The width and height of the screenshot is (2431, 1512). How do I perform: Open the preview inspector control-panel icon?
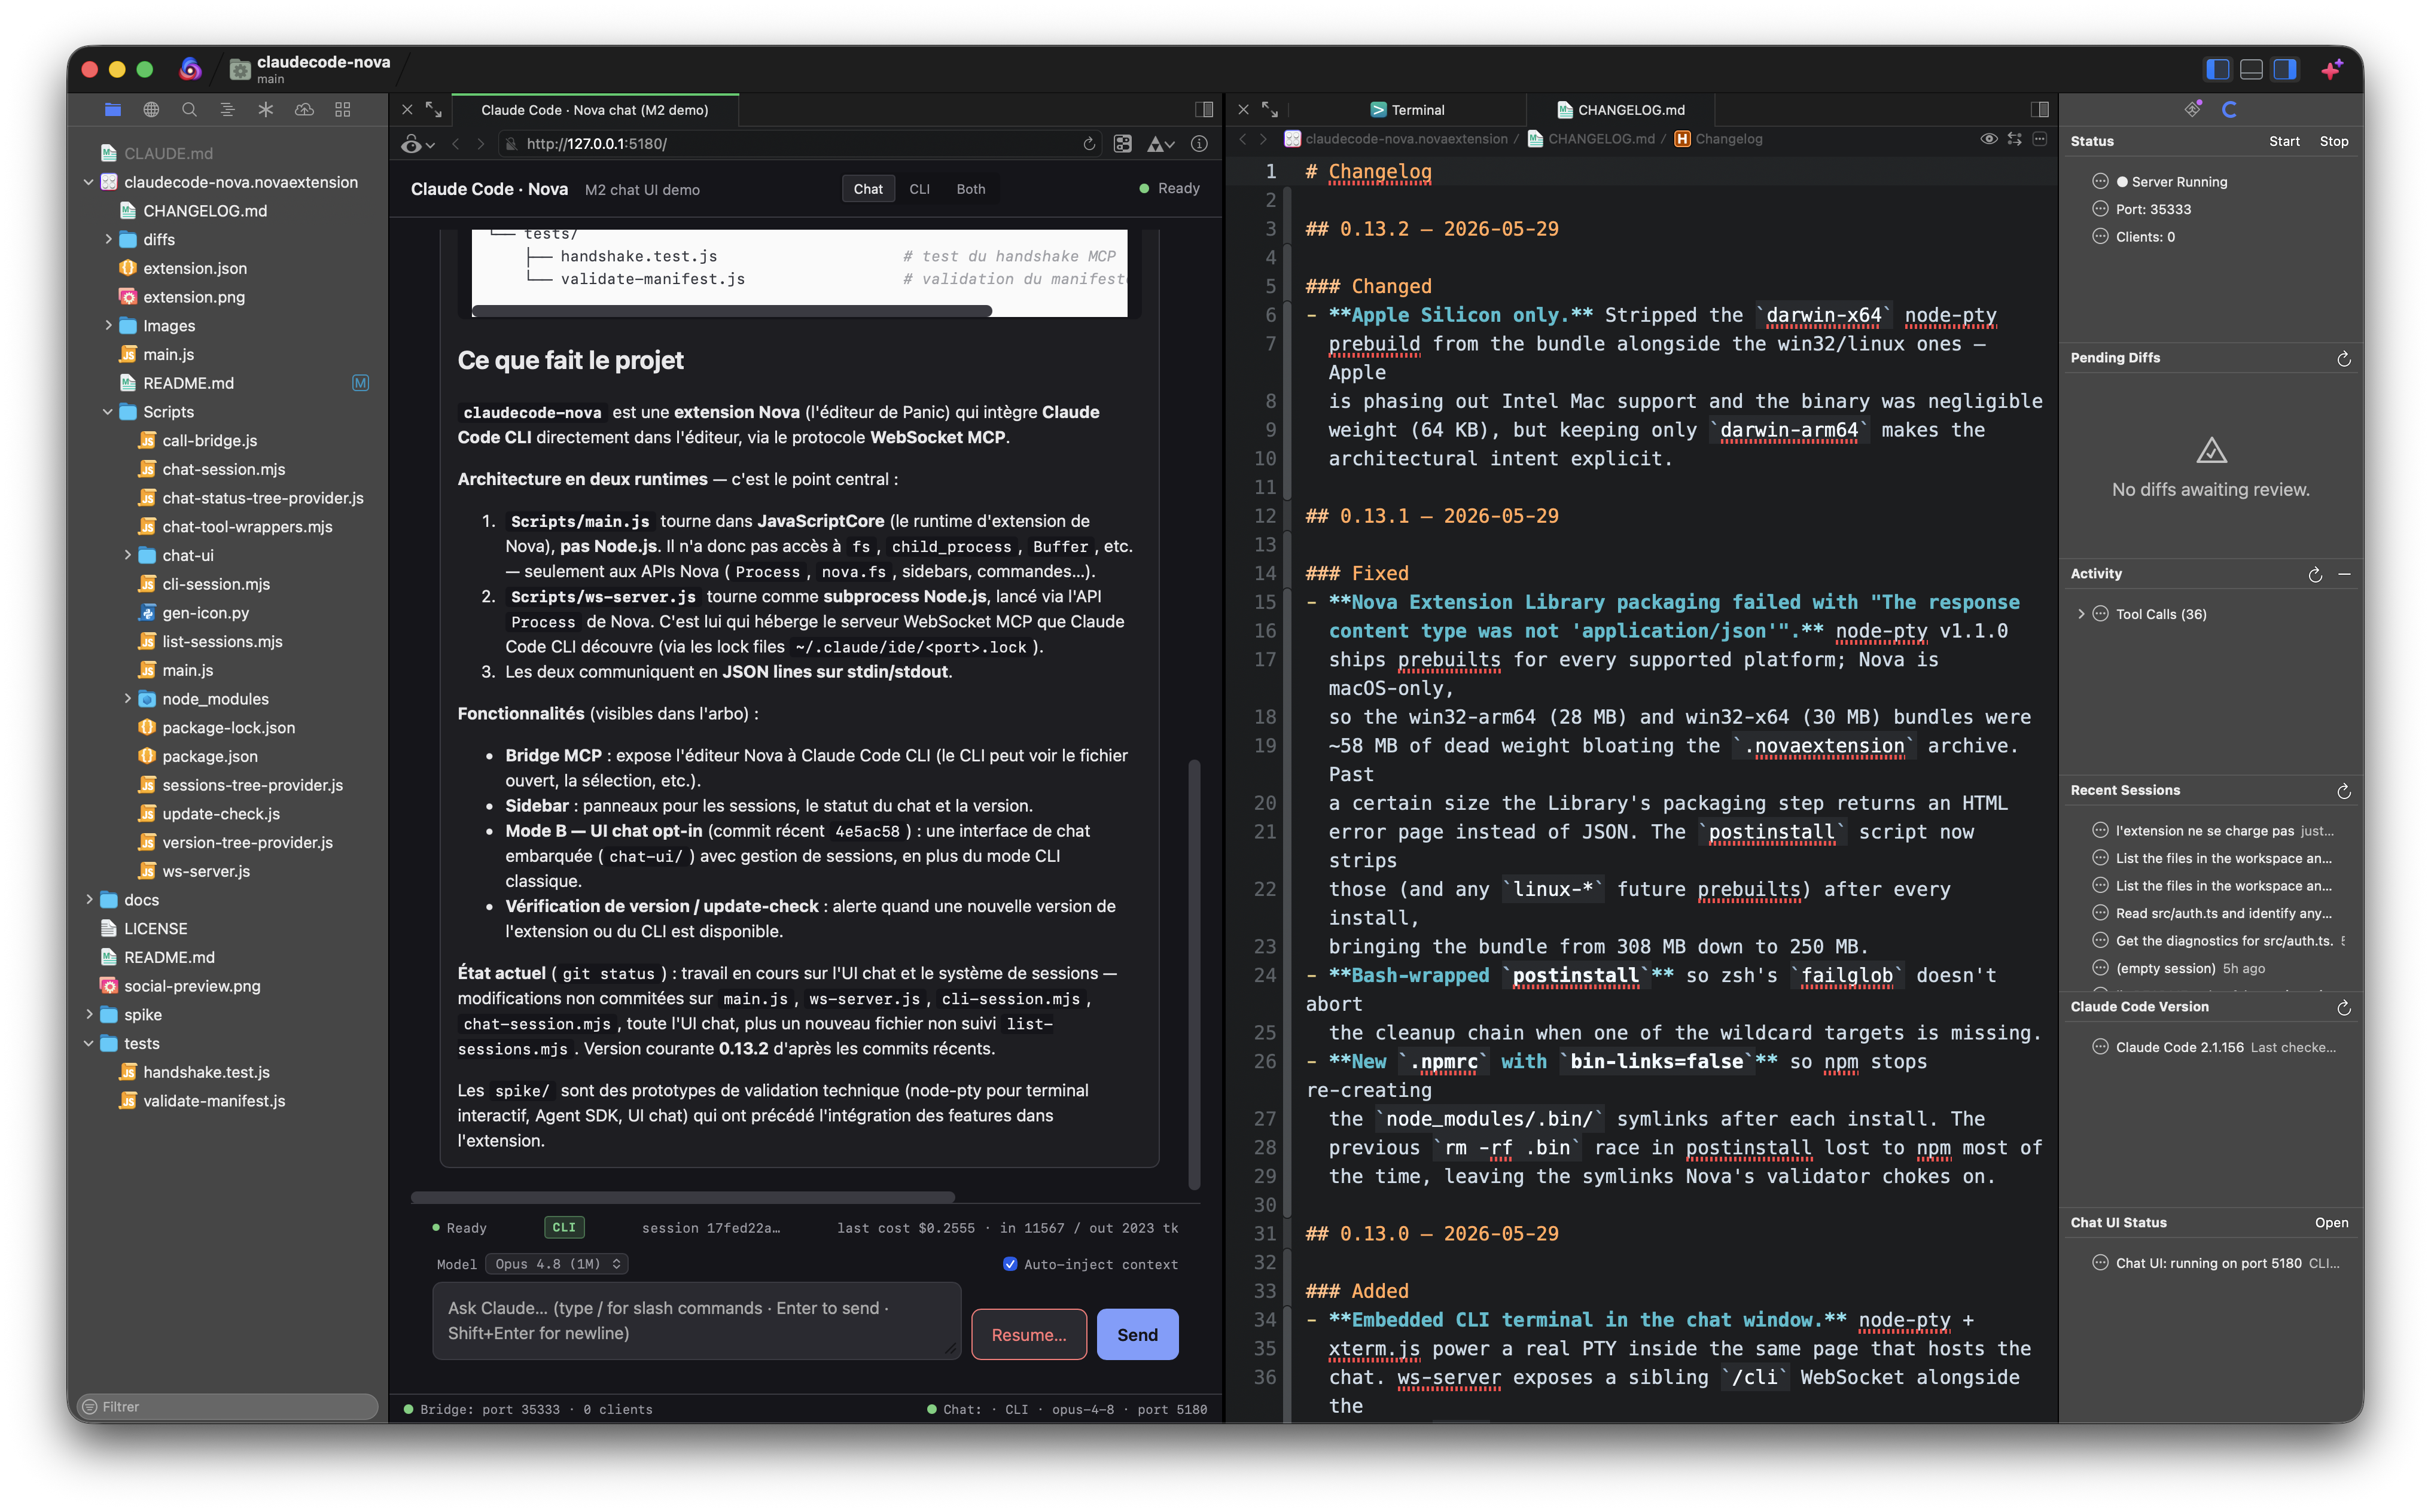1123,144
